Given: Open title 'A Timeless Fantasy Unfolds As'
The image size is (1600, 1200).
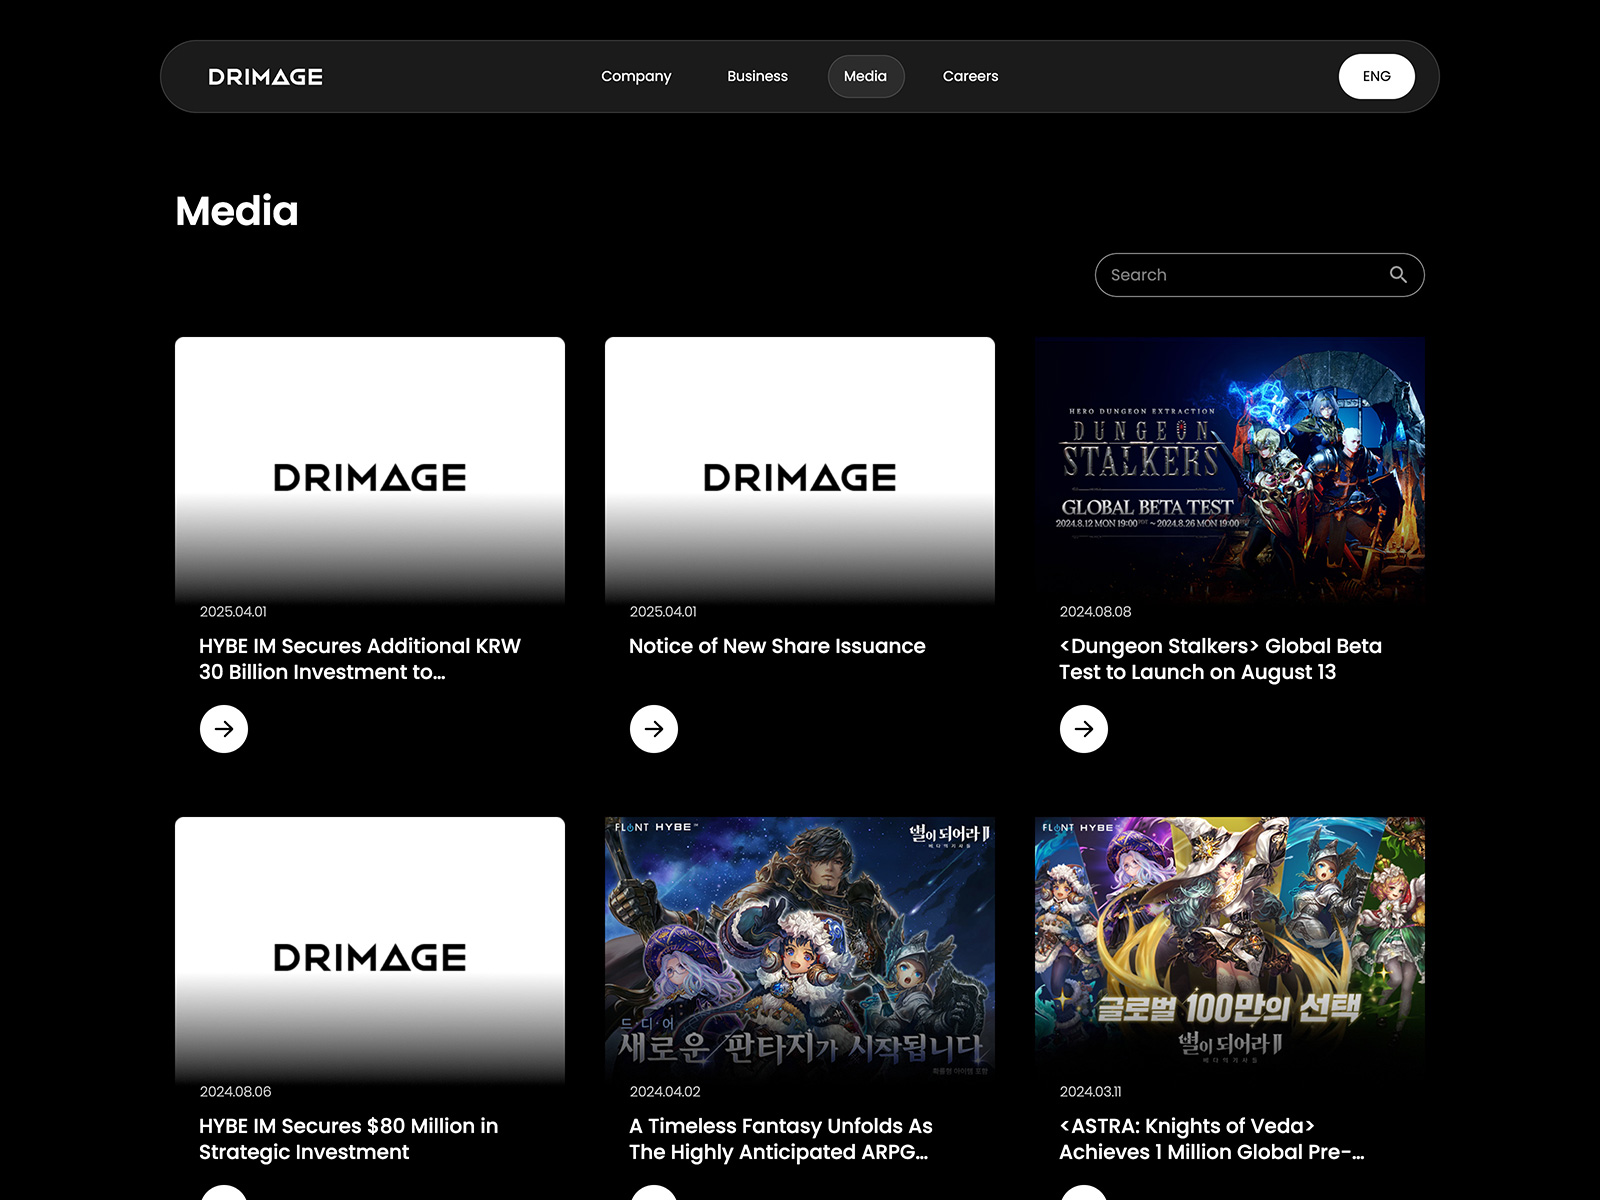Looking at the screenshot, I should pyautogui.click(x=780, y=1139).
